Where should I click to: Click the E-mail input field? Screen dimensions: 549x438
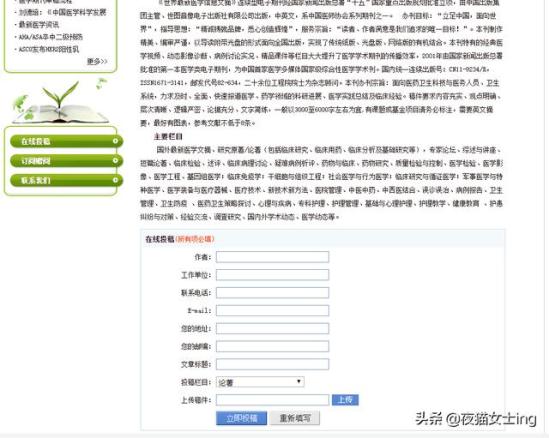click(272, 311)
